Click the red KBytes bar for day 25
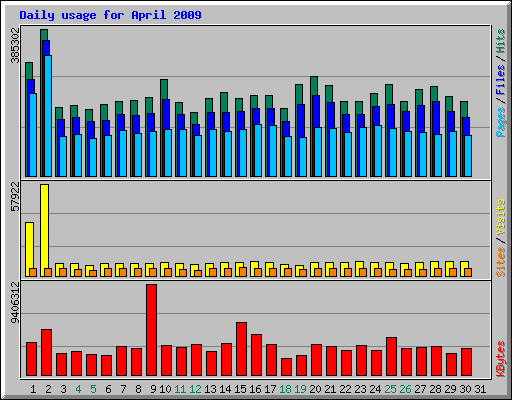 391,357
